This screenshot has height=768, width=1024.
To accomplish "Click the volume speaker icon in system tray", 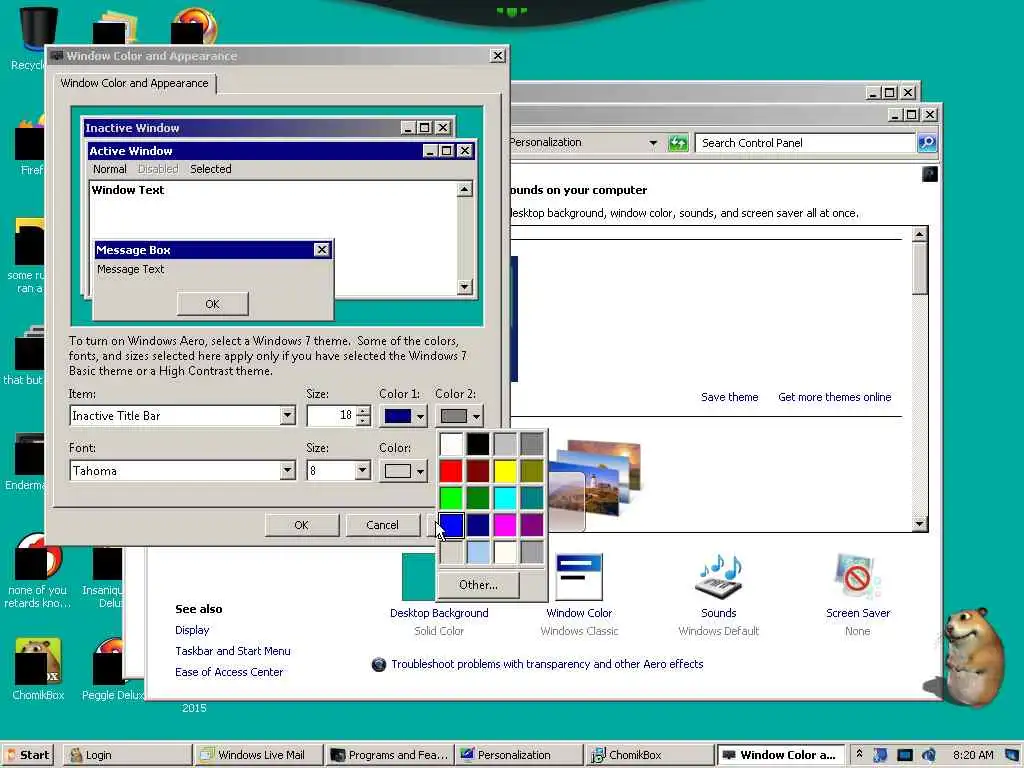I will [x=928, y=755].
